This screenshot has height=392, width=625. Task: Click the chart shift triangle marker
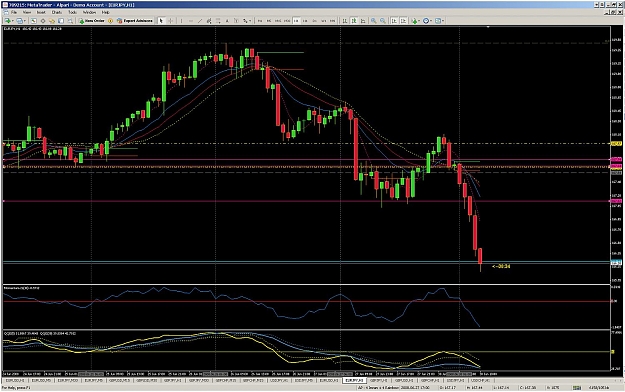488,27
